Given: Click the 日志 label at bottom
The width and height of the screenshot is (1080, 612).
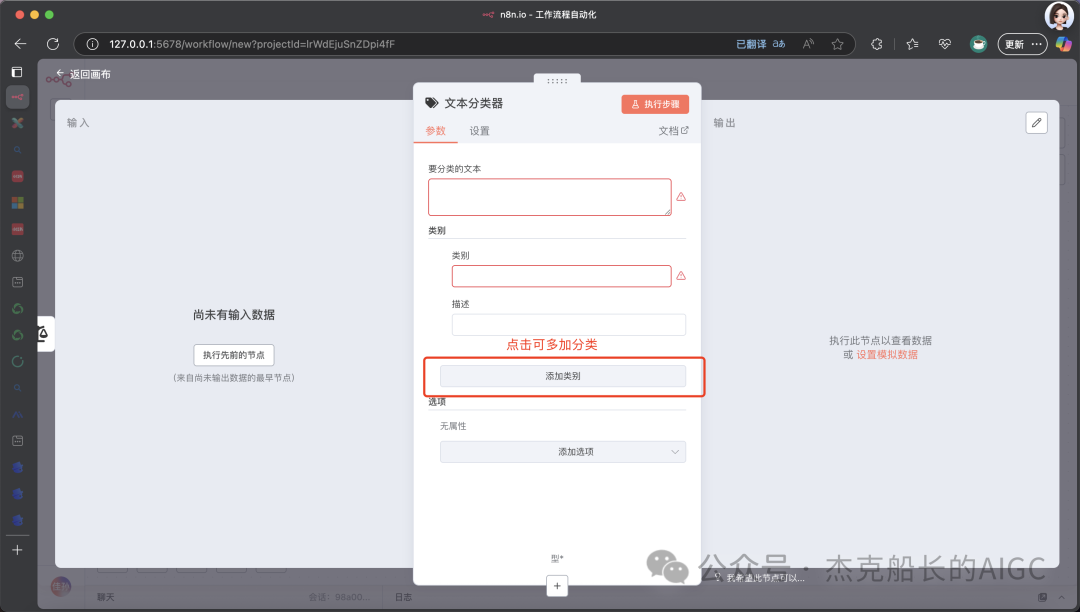Looking at the screenshot, I should (404, 597).
